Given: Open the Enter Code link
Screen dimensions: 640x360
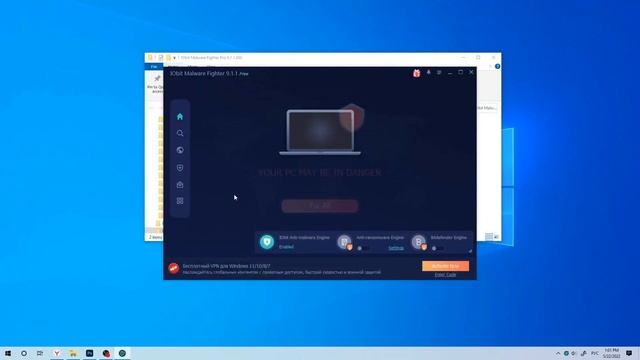Looking at the screenshot, I should click(x=445, y=275).
